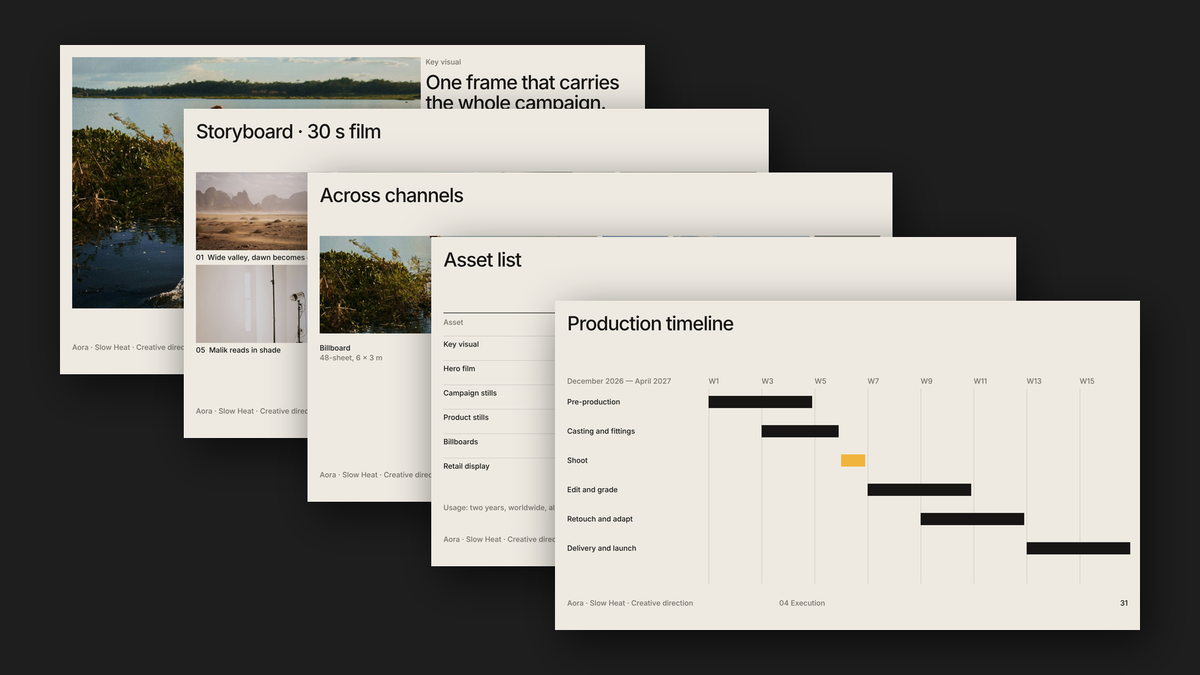The image size is (1200, 675).
Task: Click the 'Casting and fittings' timeline row label
Action: pyautogui.click(x=601, y=431)
